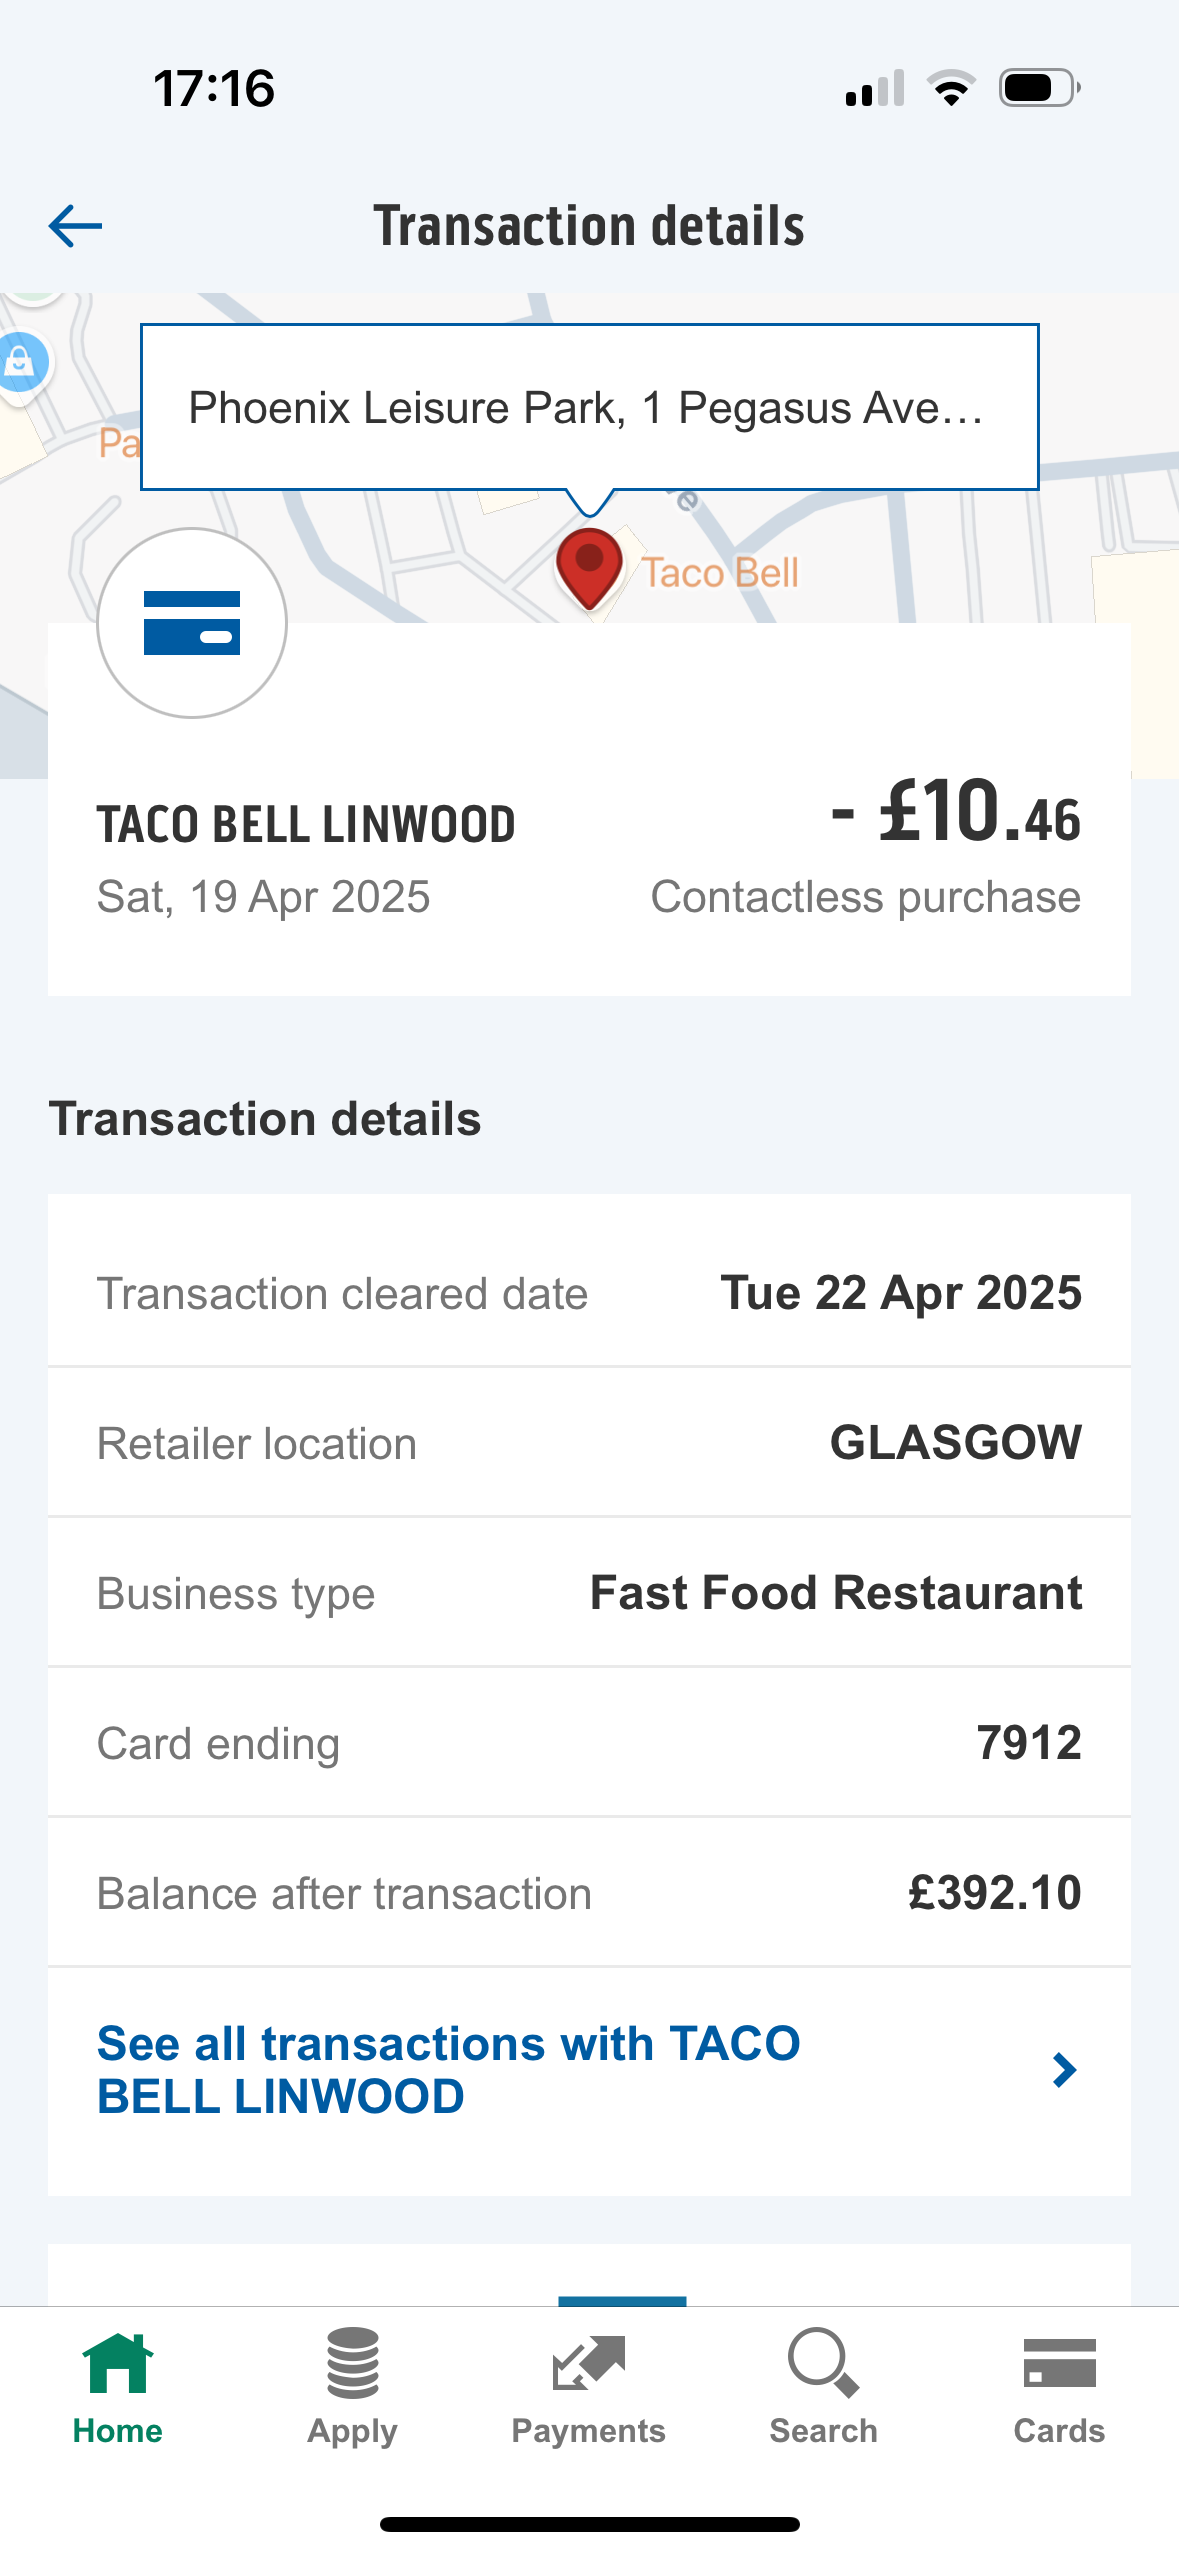
Task: Tap the Apply coin stack icon
Action: pos(353,2364)
